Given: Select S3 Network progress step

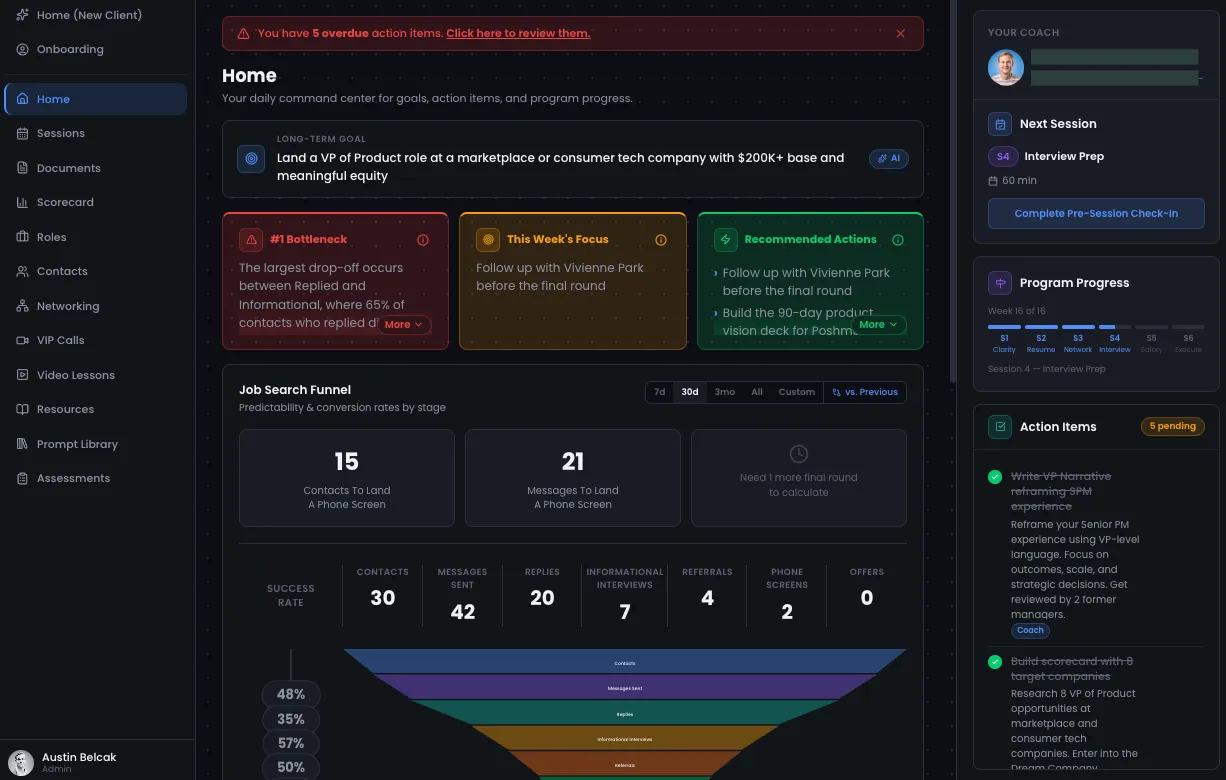Looking at the screenshot, I should tap(1078, 338).
